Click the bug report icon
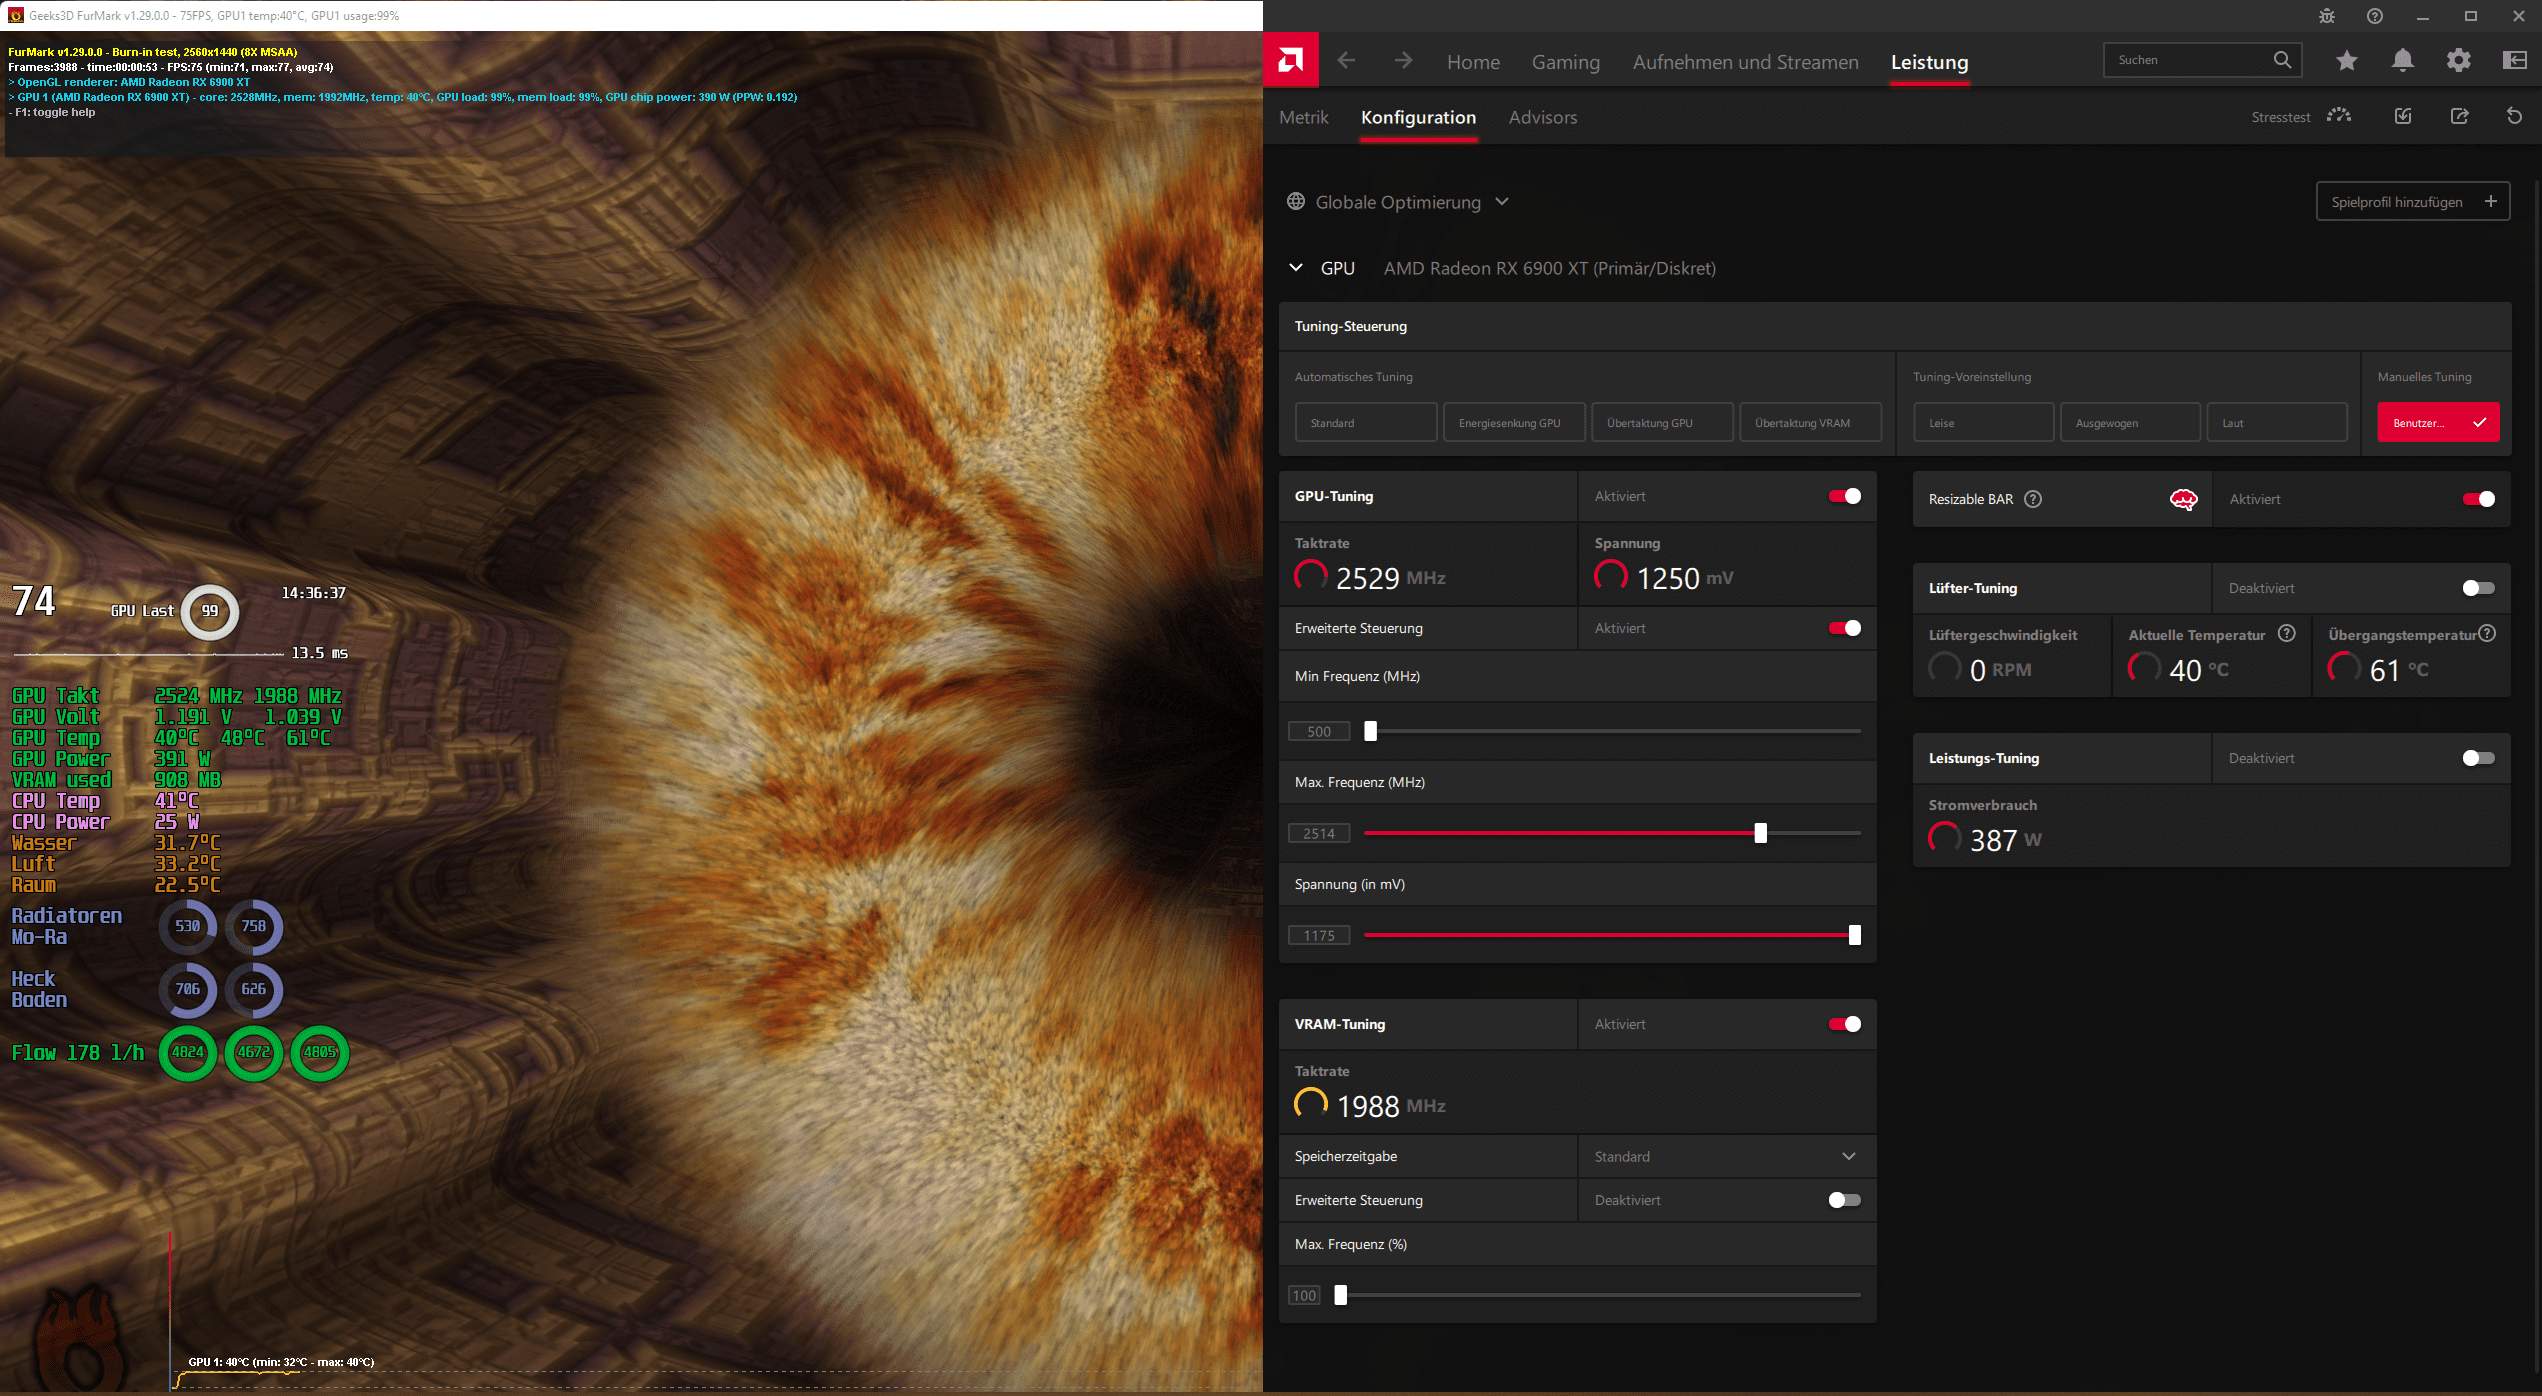Image resolution: width=2542 pixels, height=1396 pixels. coord(2327,16)
